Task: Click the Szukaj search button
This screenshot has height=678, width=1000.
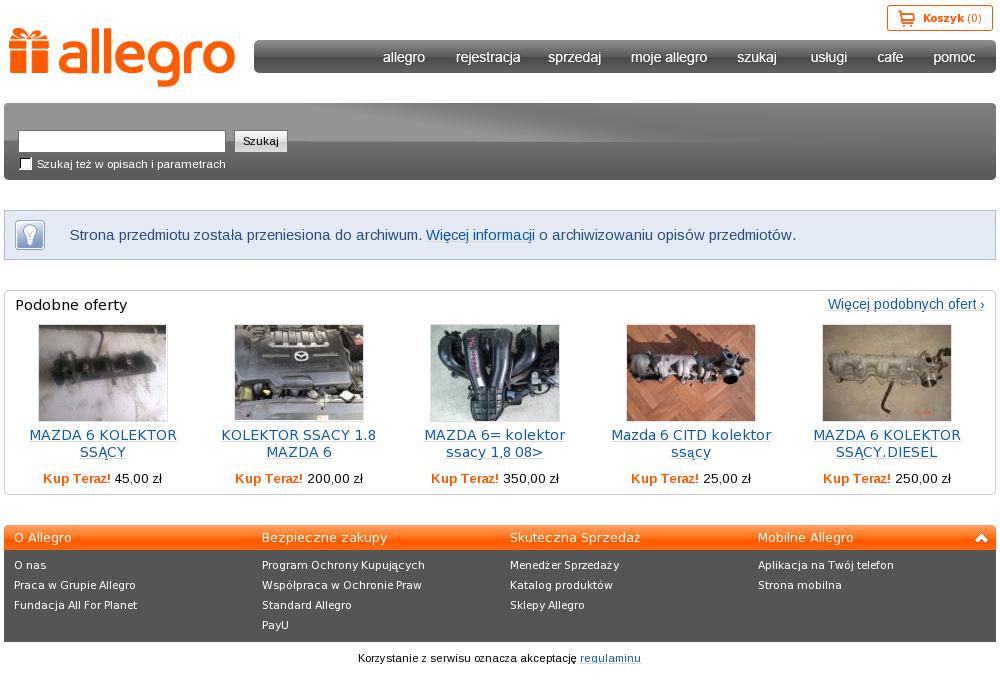Action: point(261,141)
